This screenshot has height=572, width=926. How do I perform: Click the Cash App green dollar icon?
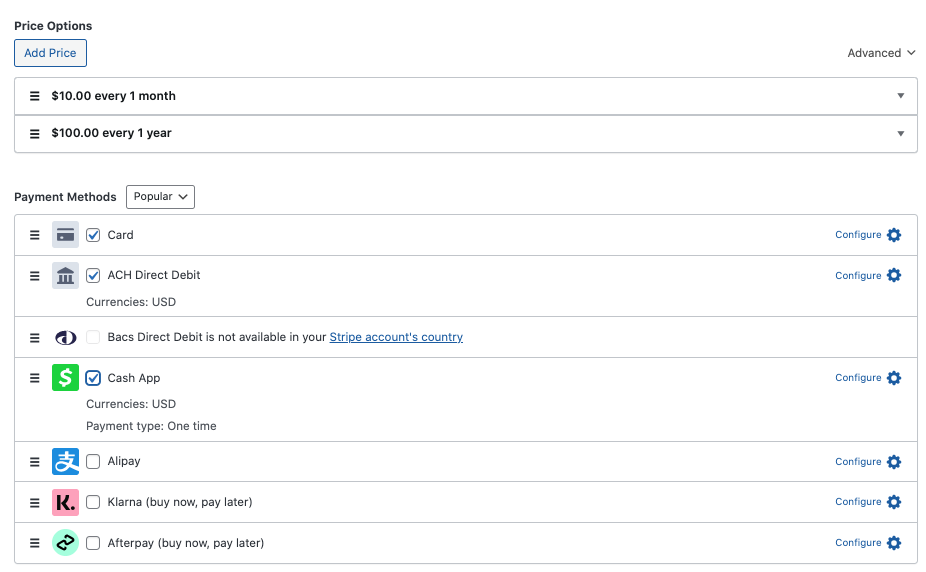(x=65, y=378)
